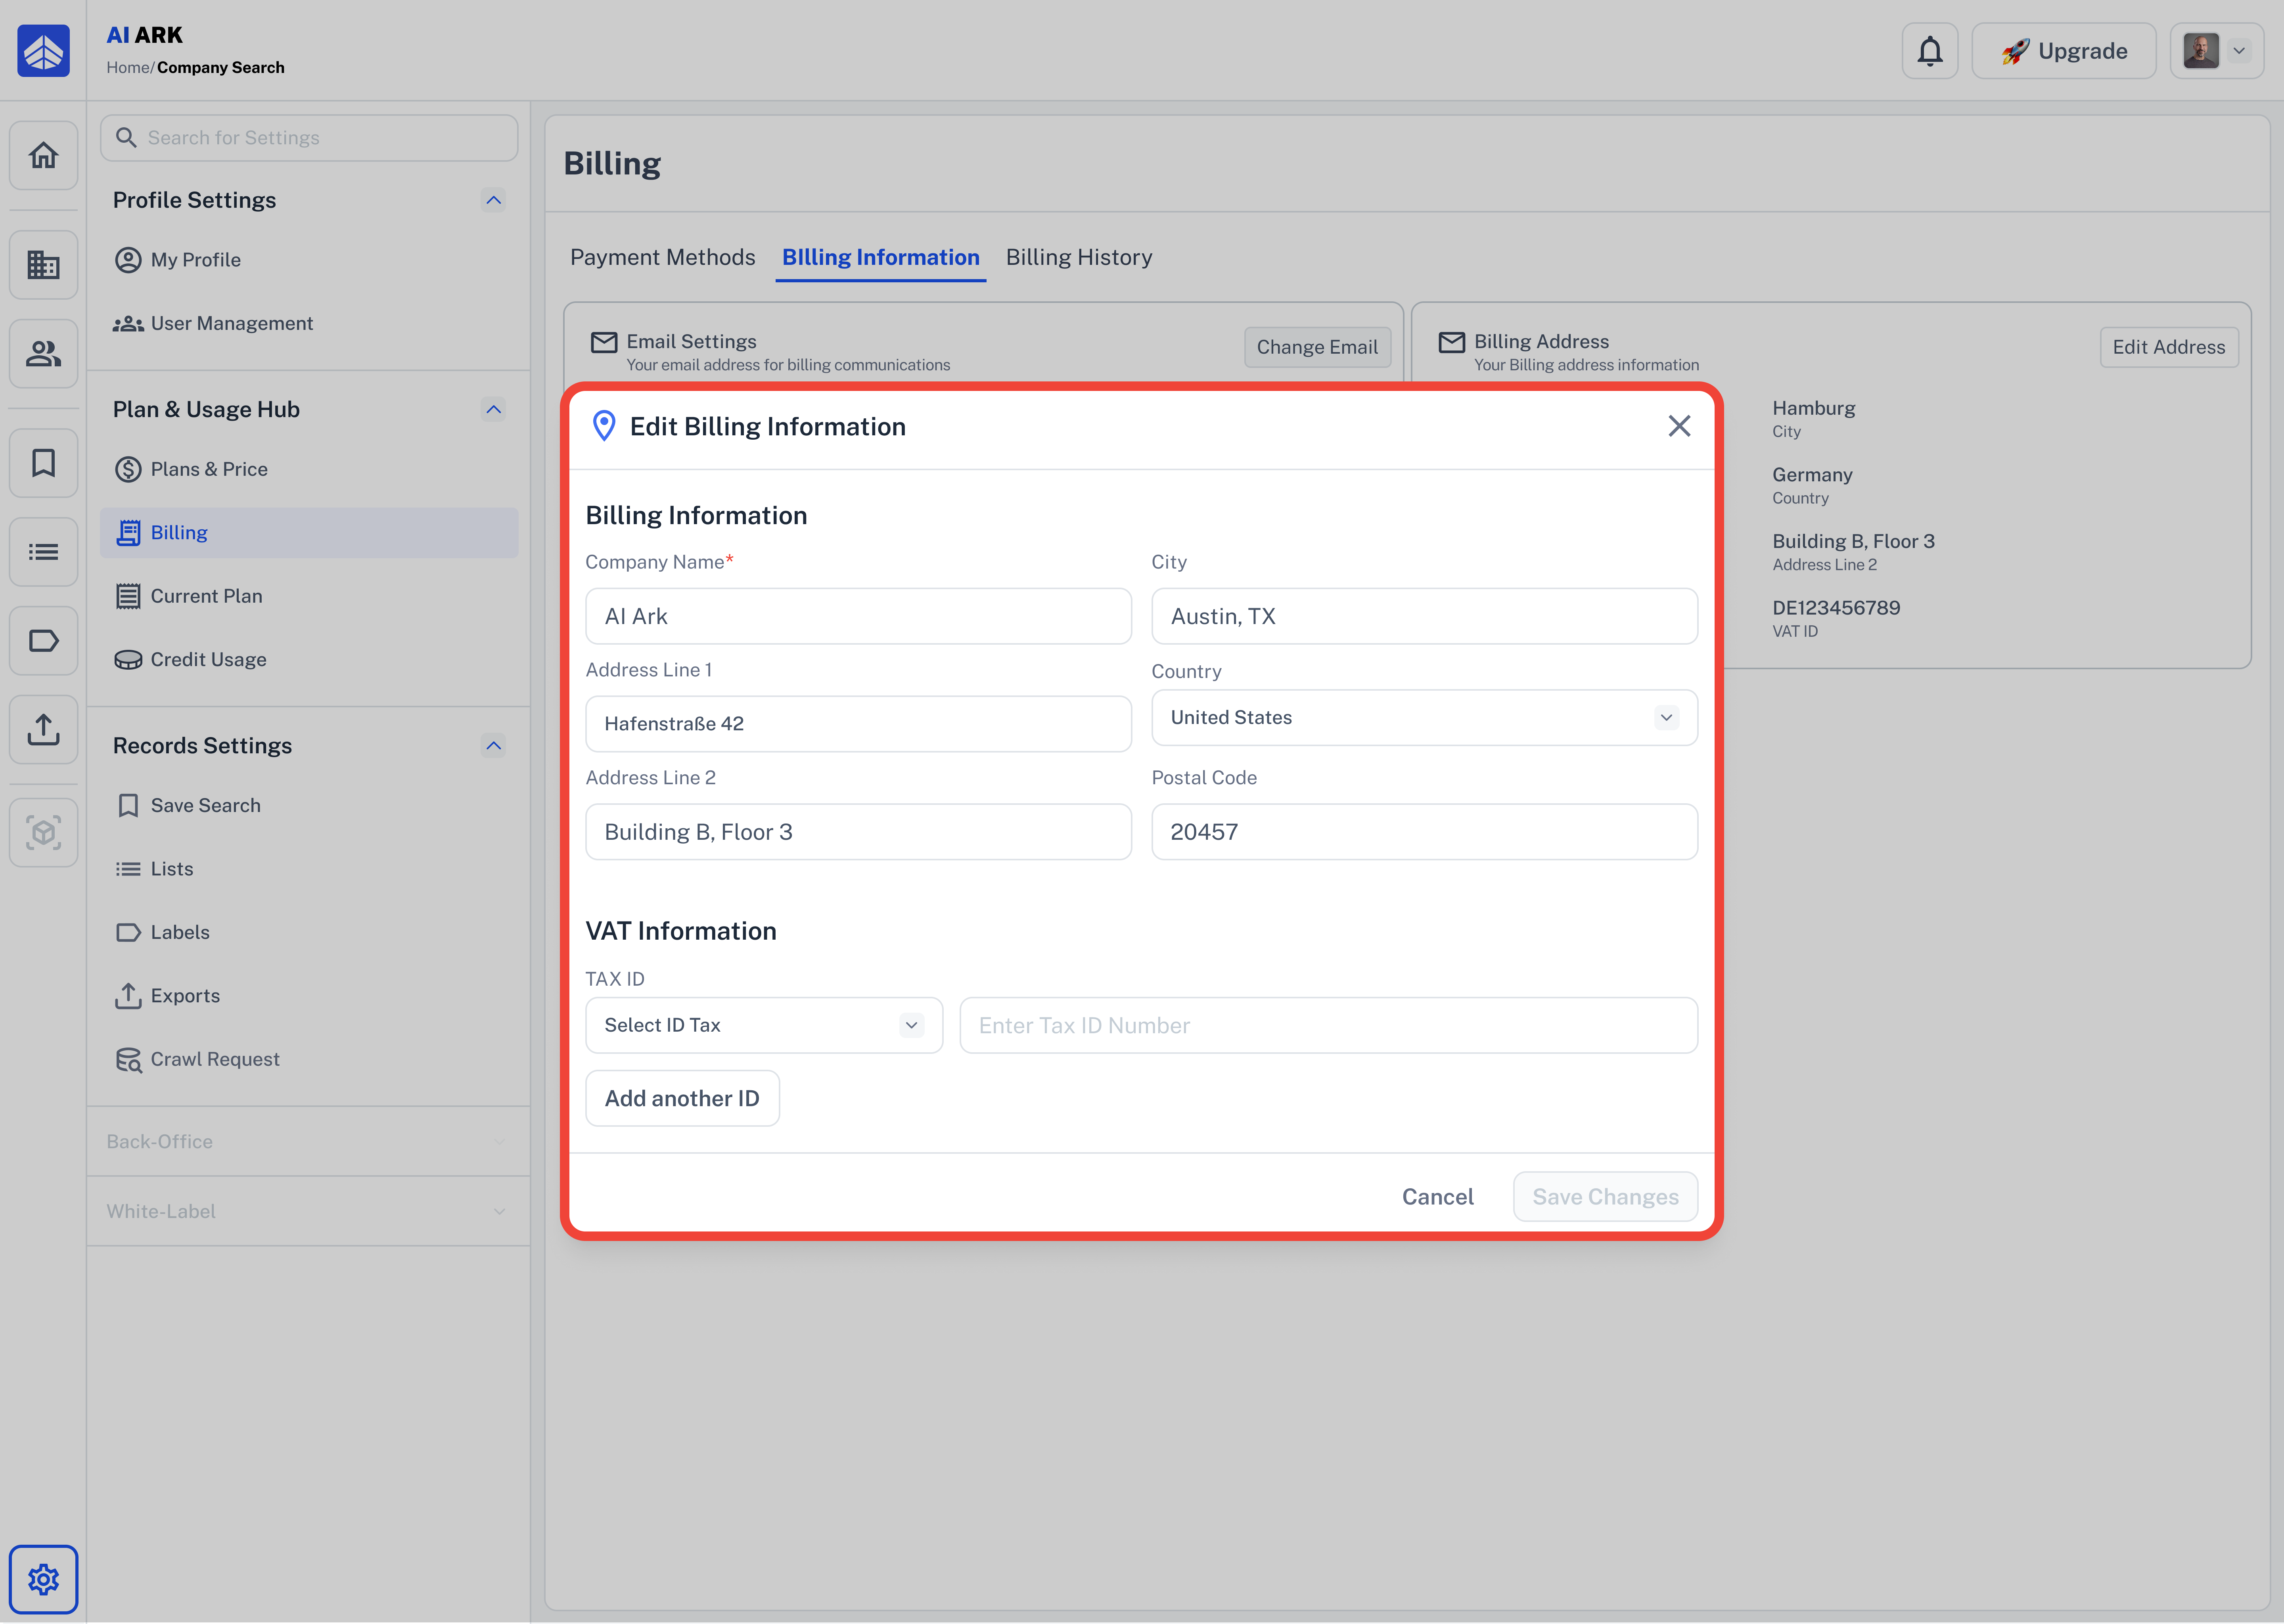2284x1624 pixels.
Task: Open the Bookmark icon in left rail
Action: tap(43, 463)
